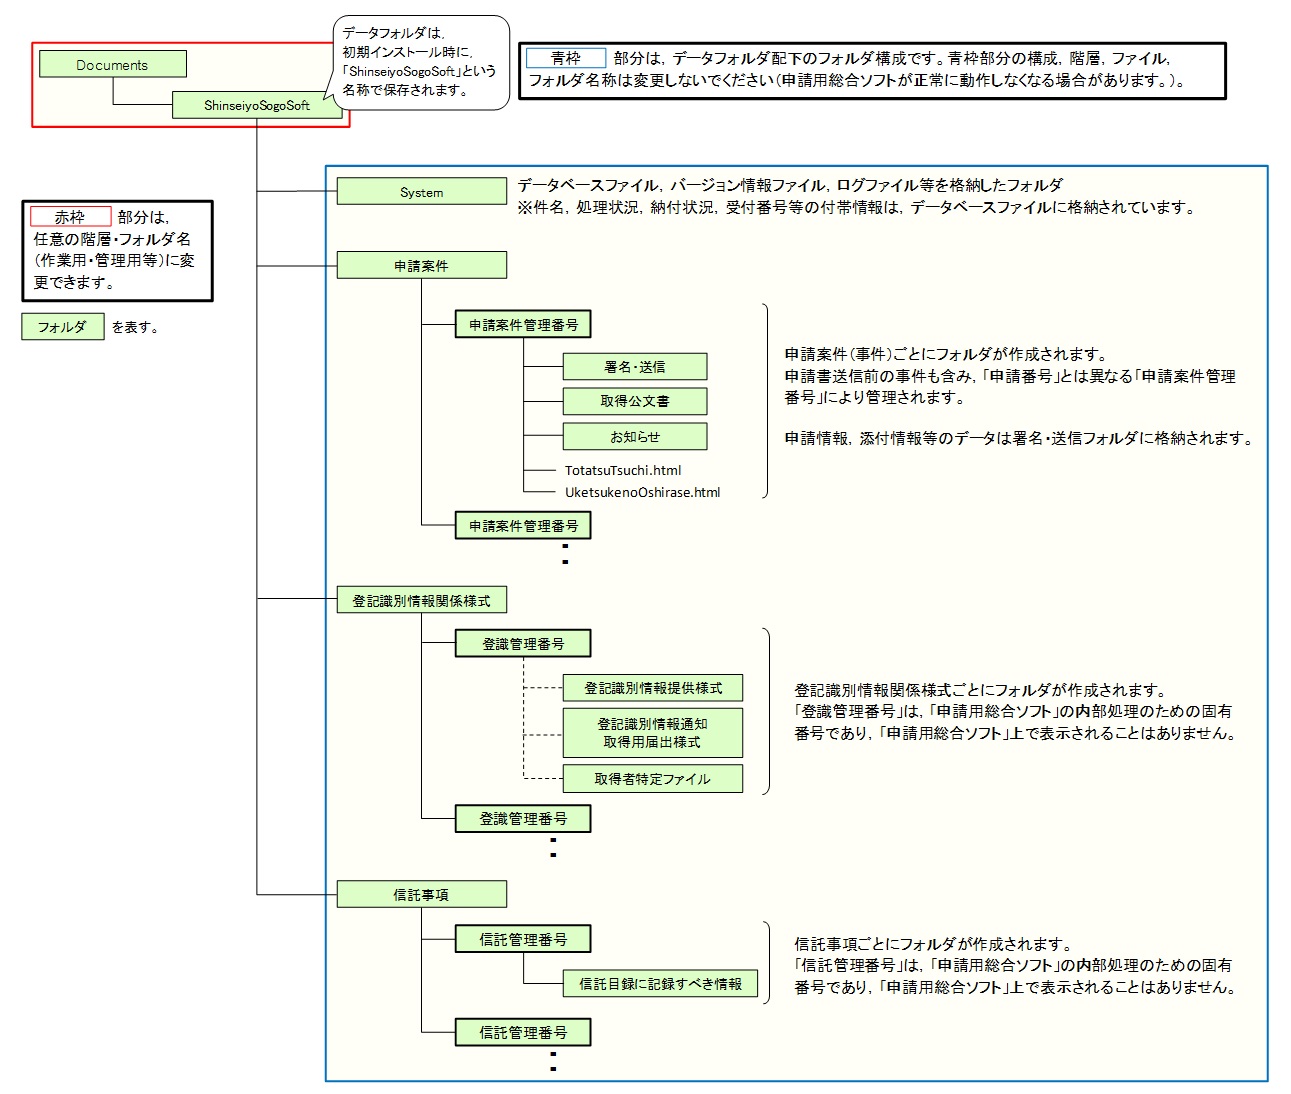The width and height of the screenshot is (1291, 1094).
Task: Open the 登記識別情報提供様式 folder
Action: pyautogui.click(x=652, y=688)
